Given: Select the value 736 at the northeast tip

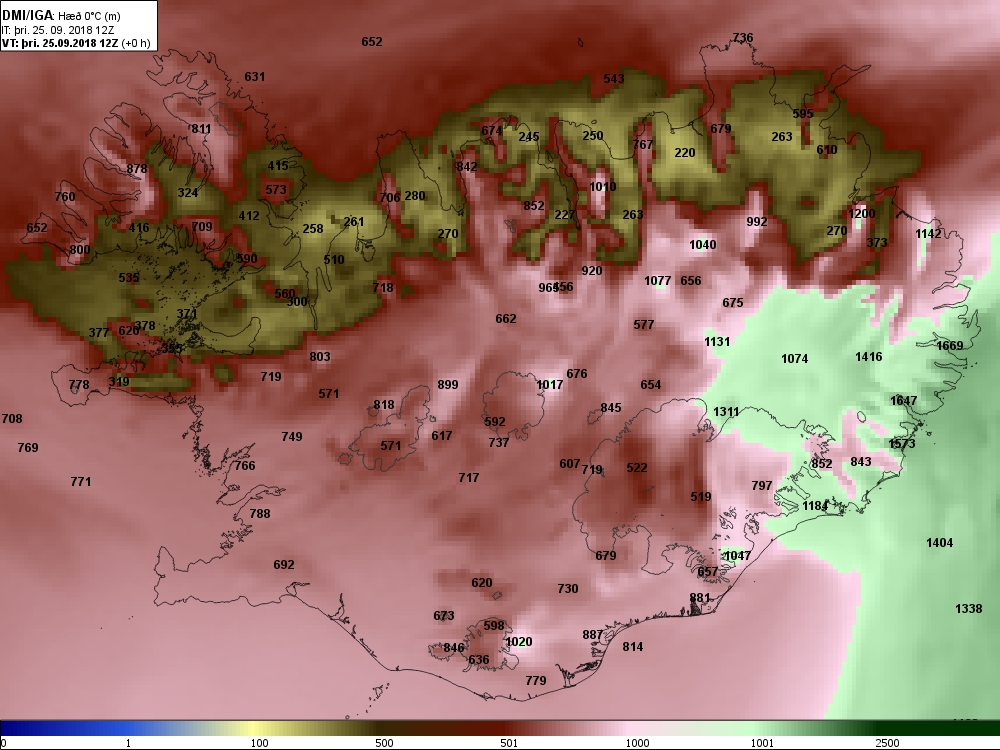Looking at the screenshot, I should (743, 38).
